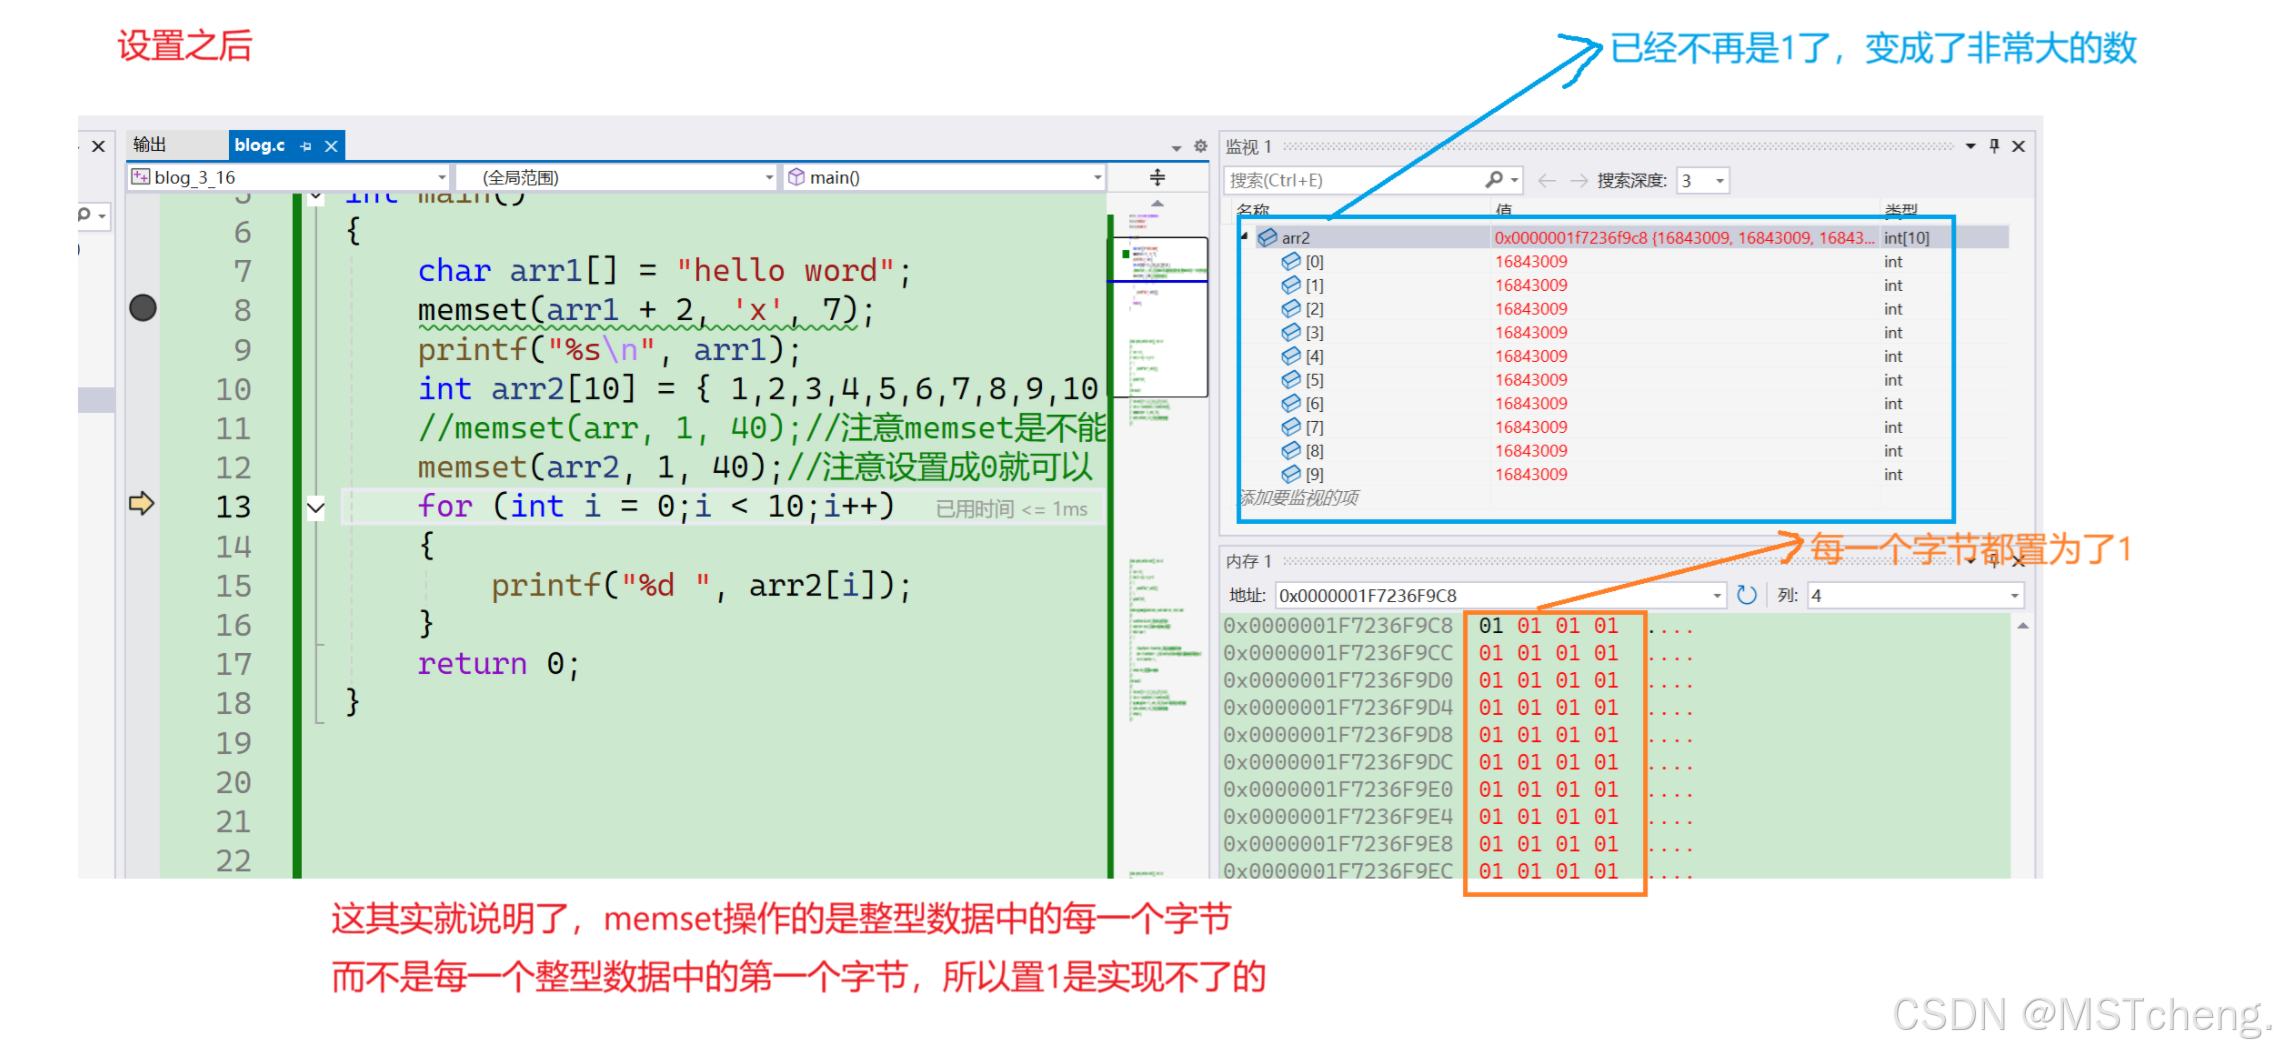
Task: Collapse the arr2 watch entry
Action: coord(1243,237)
